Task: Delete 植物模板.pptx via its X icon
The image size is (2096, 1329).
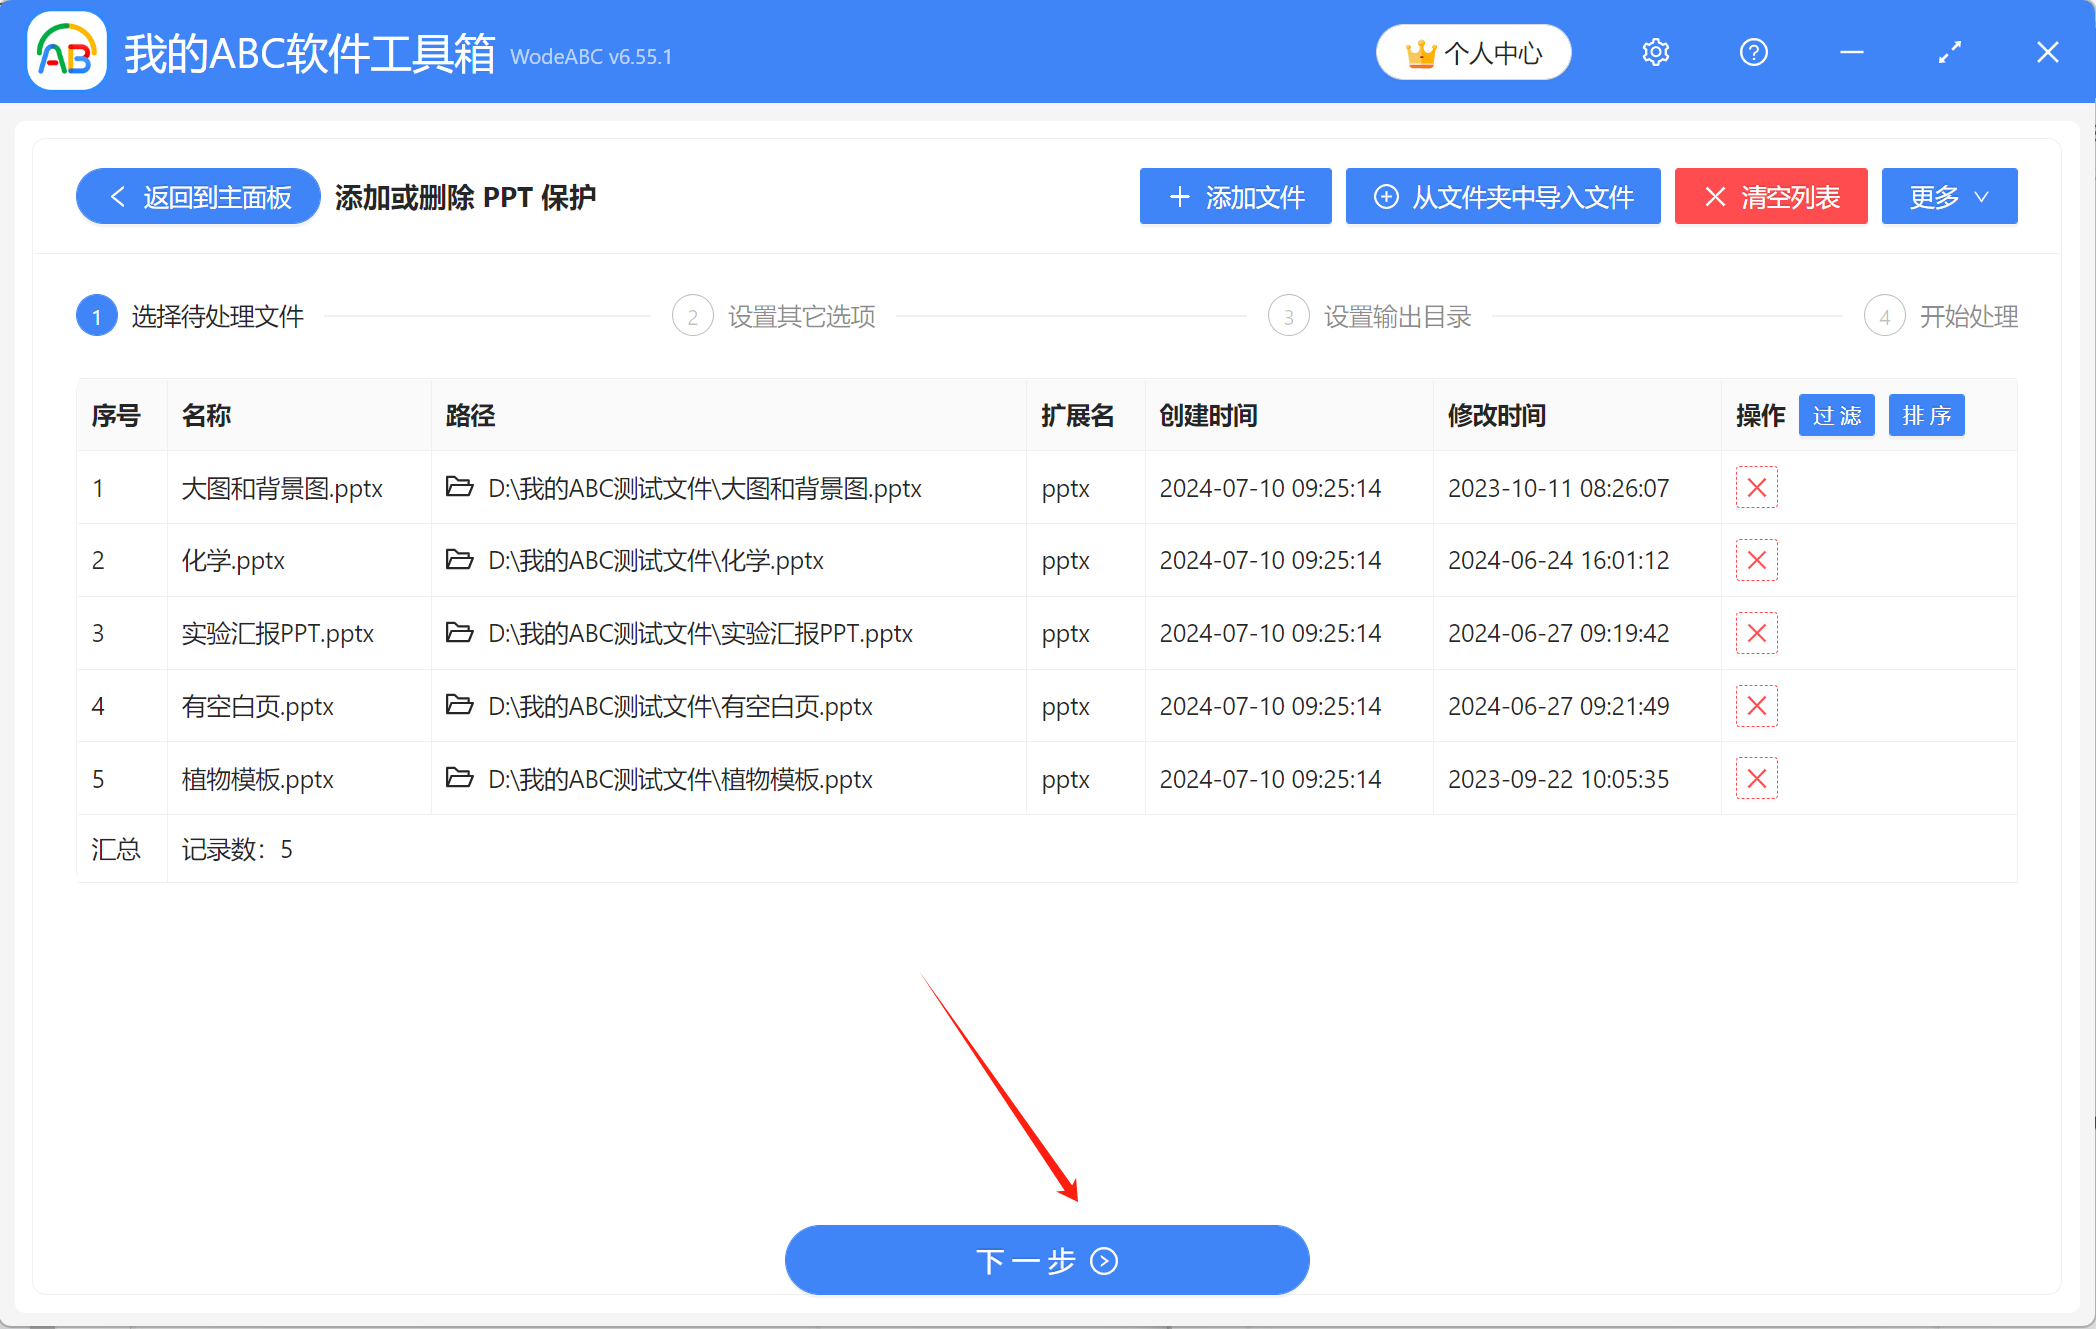Action: 1756,778
